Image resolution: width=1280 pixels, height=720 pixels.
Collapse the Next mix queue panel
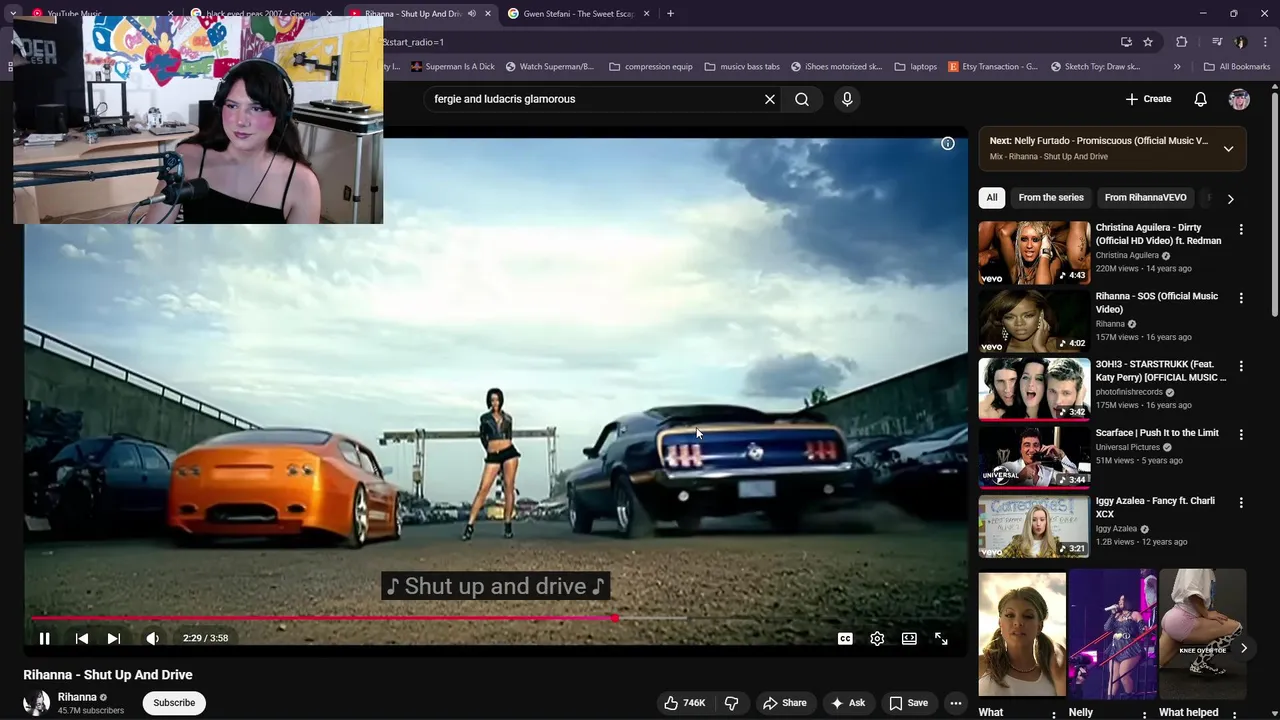[1228, 148]
